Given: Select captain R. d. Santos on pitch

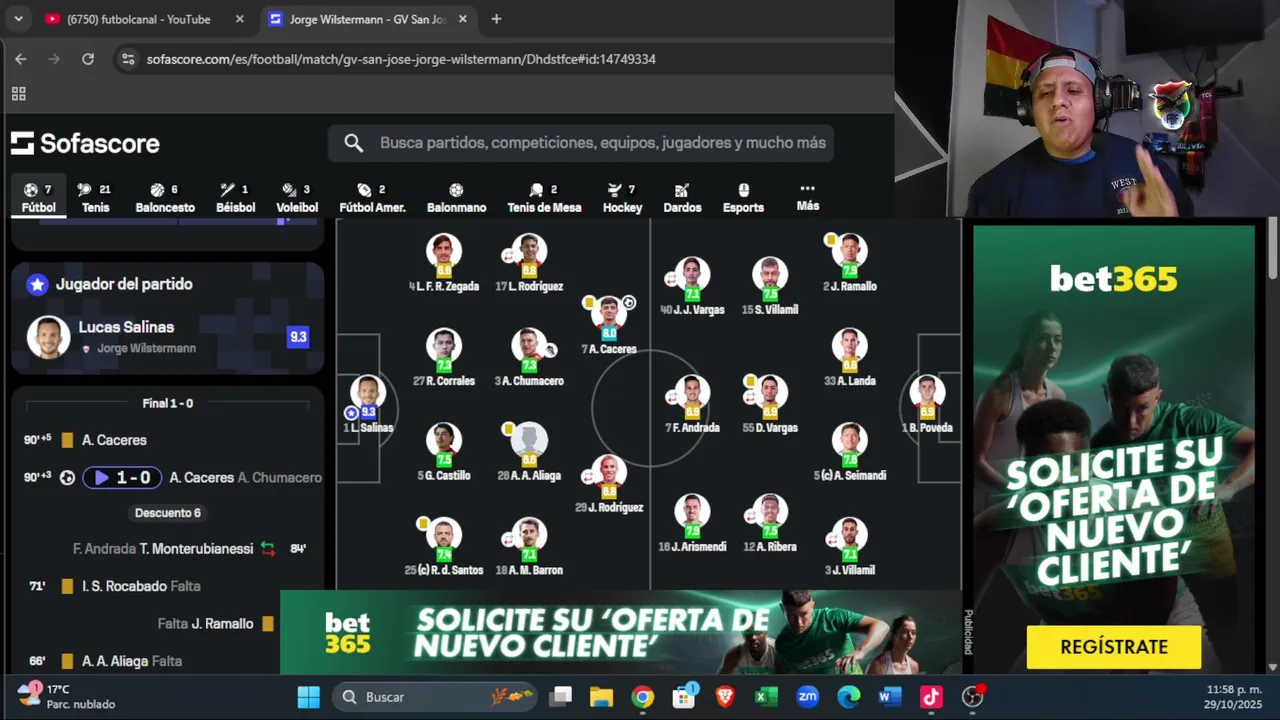Looking at the screenshot, I should tap(444, 547).
